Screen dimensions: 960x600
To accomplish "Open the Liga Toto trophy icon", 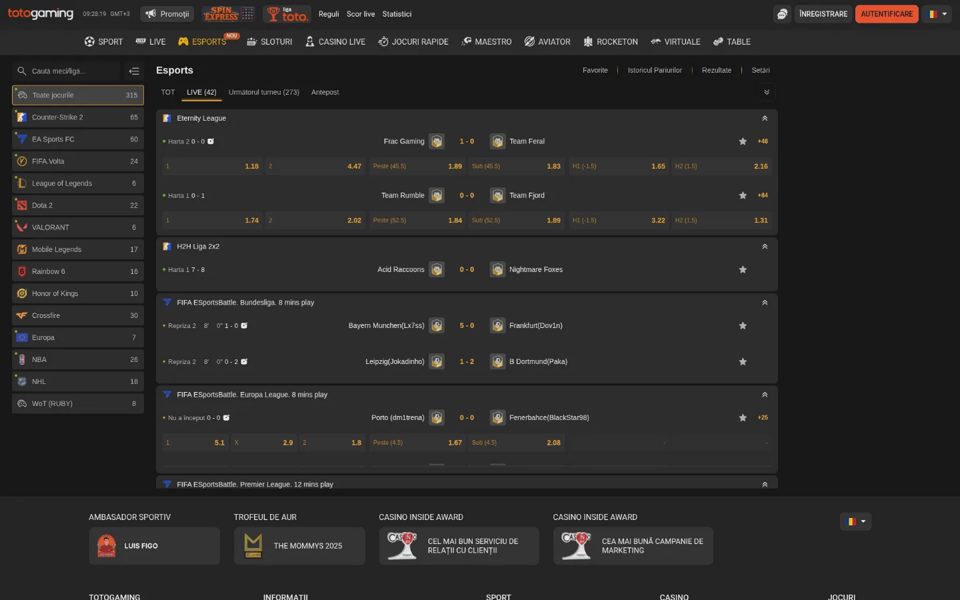I will pos(287,13).
